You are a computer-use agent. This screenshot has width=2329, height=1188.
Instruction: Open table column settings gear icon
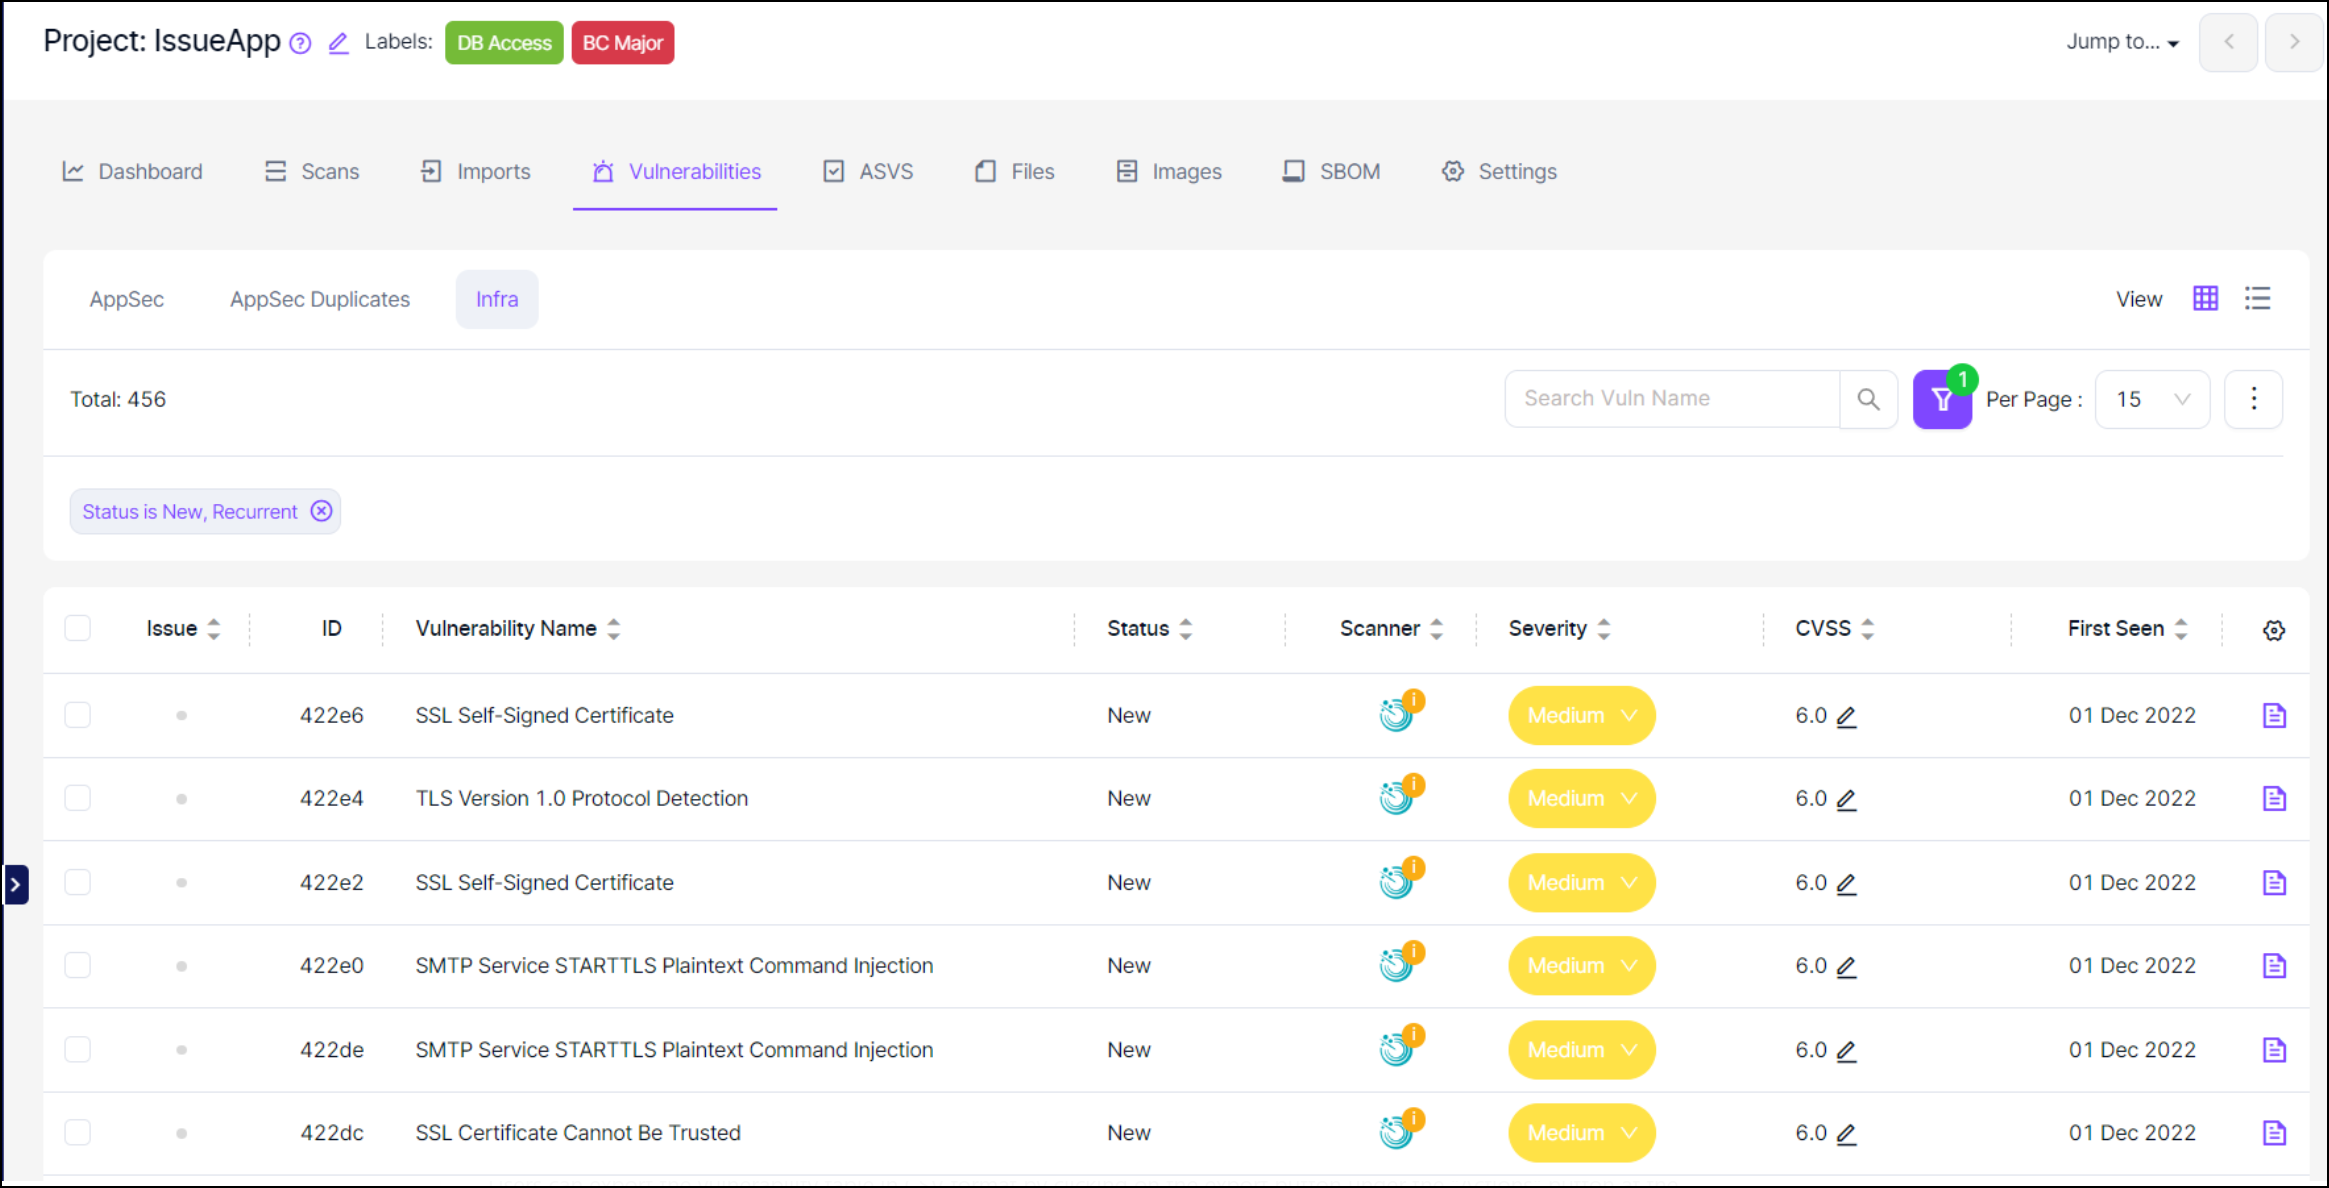point(2273,630)
